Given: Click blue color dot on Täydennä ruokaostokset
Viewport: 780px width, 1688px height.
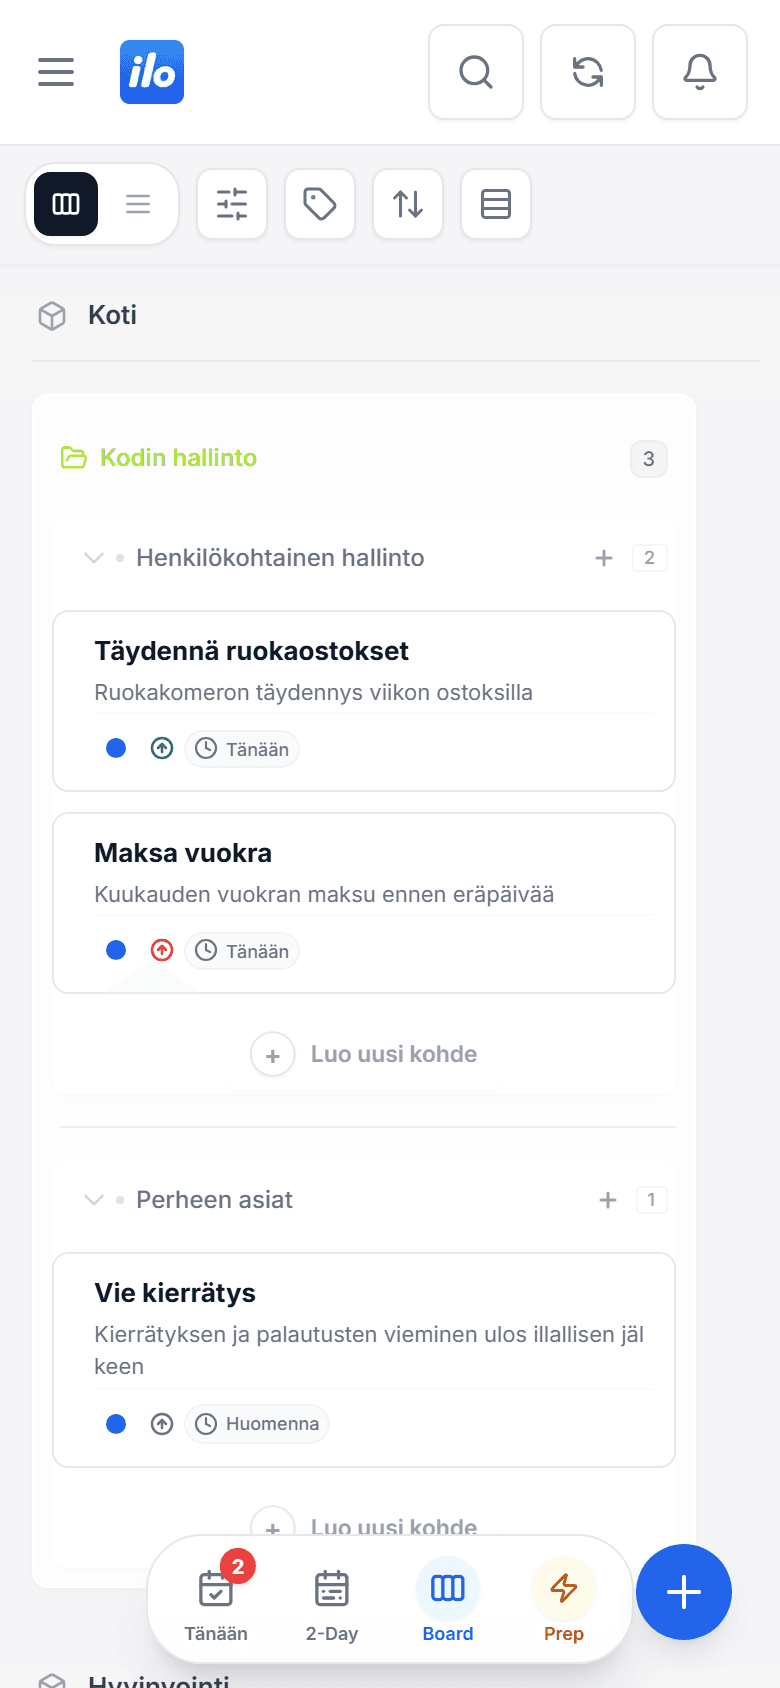Looking at the screenshot, I should tap(116, 748).
